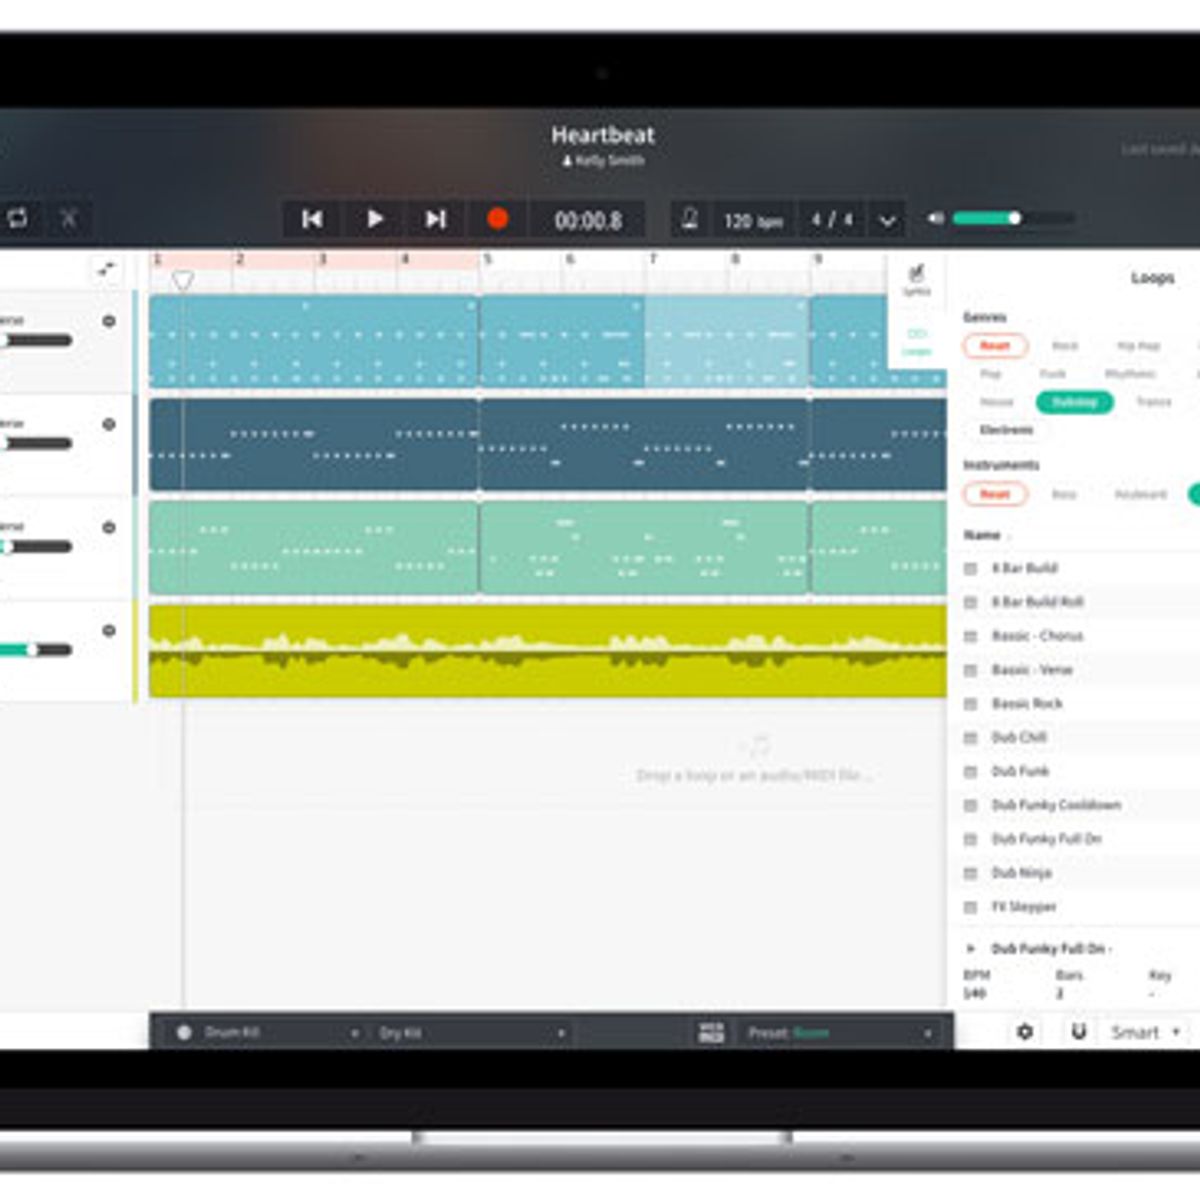Open the Smart snap dropdown
1200x1200 pixels.
pos(1146,1032)
